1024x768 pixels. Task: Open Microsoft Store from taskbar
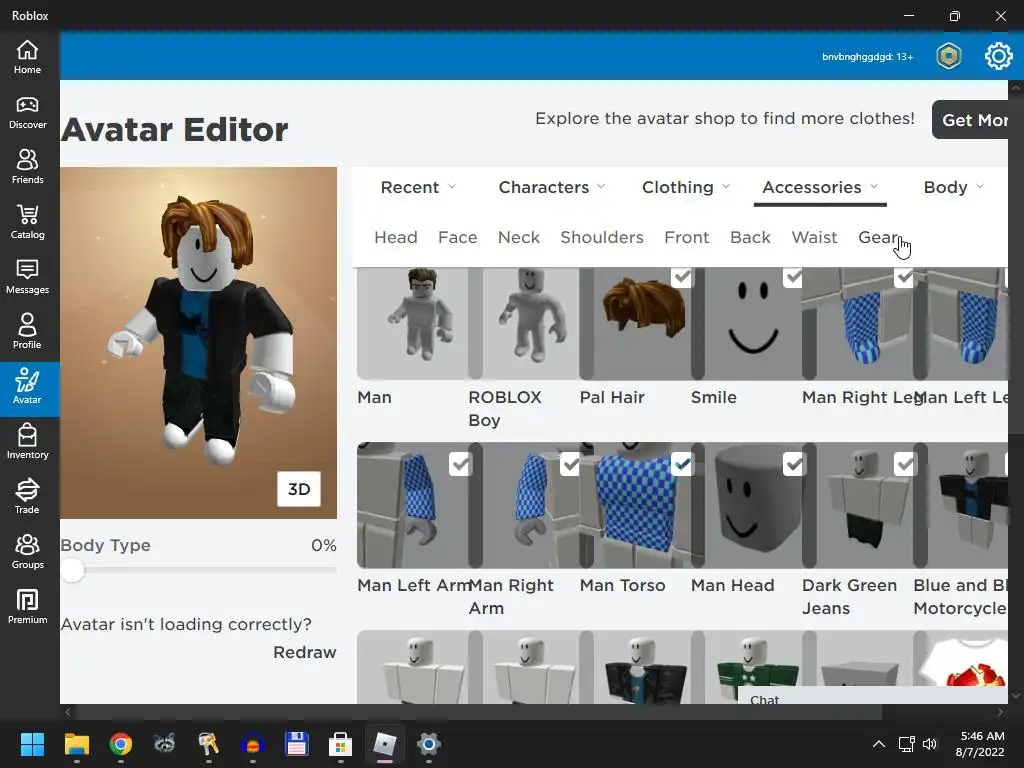pyautogui.click(x=340, y=744)
